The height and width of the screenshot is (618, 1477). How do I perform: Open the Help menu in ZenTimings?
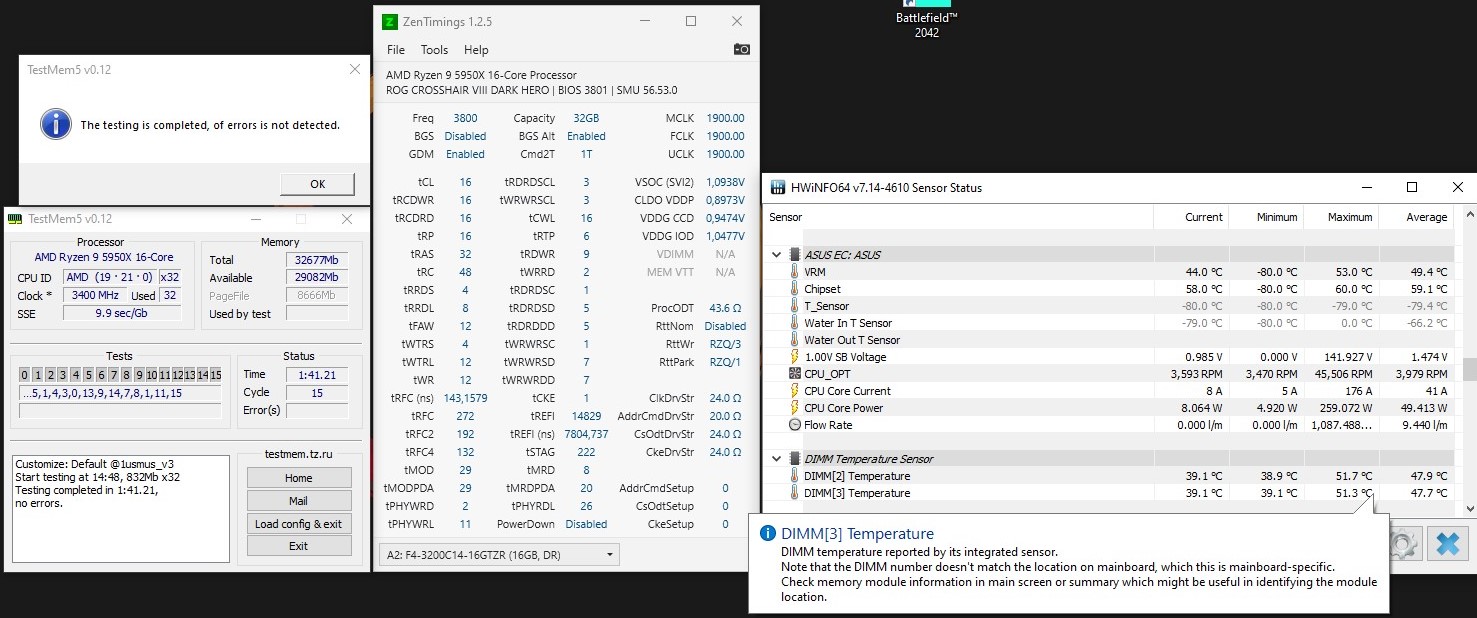click(476, 50)
